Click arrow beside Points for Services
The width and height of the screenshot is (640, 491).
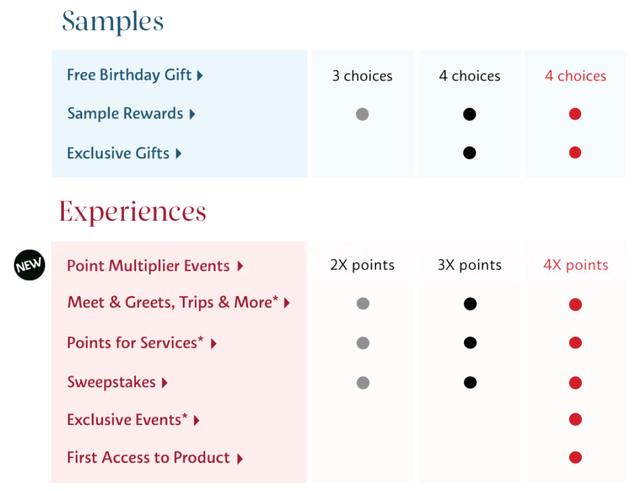click(x=213, y=343)
